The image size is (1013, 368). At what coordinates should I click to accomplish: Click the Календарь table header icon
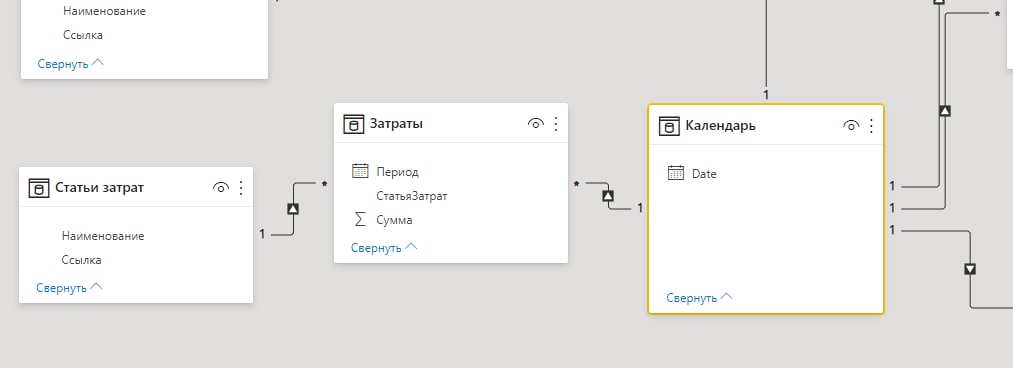[x=668, y=126]
